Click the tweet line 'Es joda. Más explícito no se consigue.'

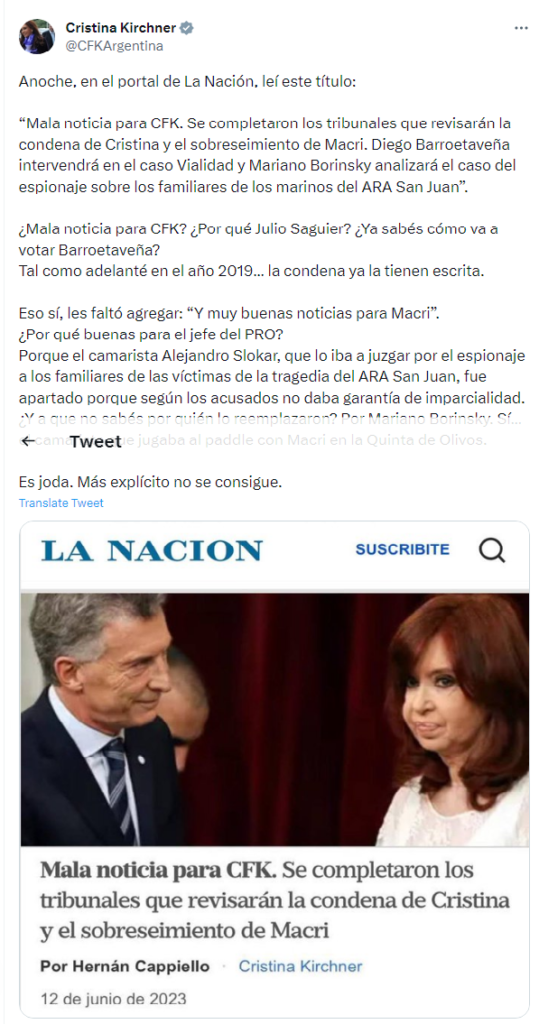pyautogui.click(x=151, y=483)
